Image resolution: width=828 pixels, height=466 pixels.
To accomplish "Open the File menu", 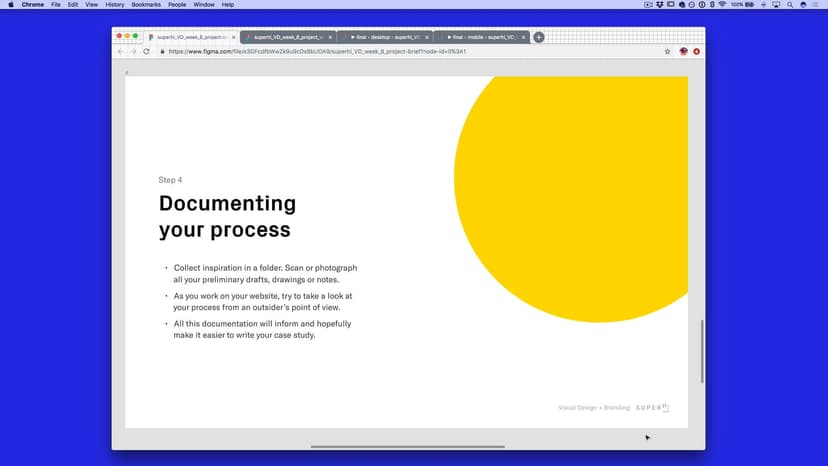I will coord(55,5).
